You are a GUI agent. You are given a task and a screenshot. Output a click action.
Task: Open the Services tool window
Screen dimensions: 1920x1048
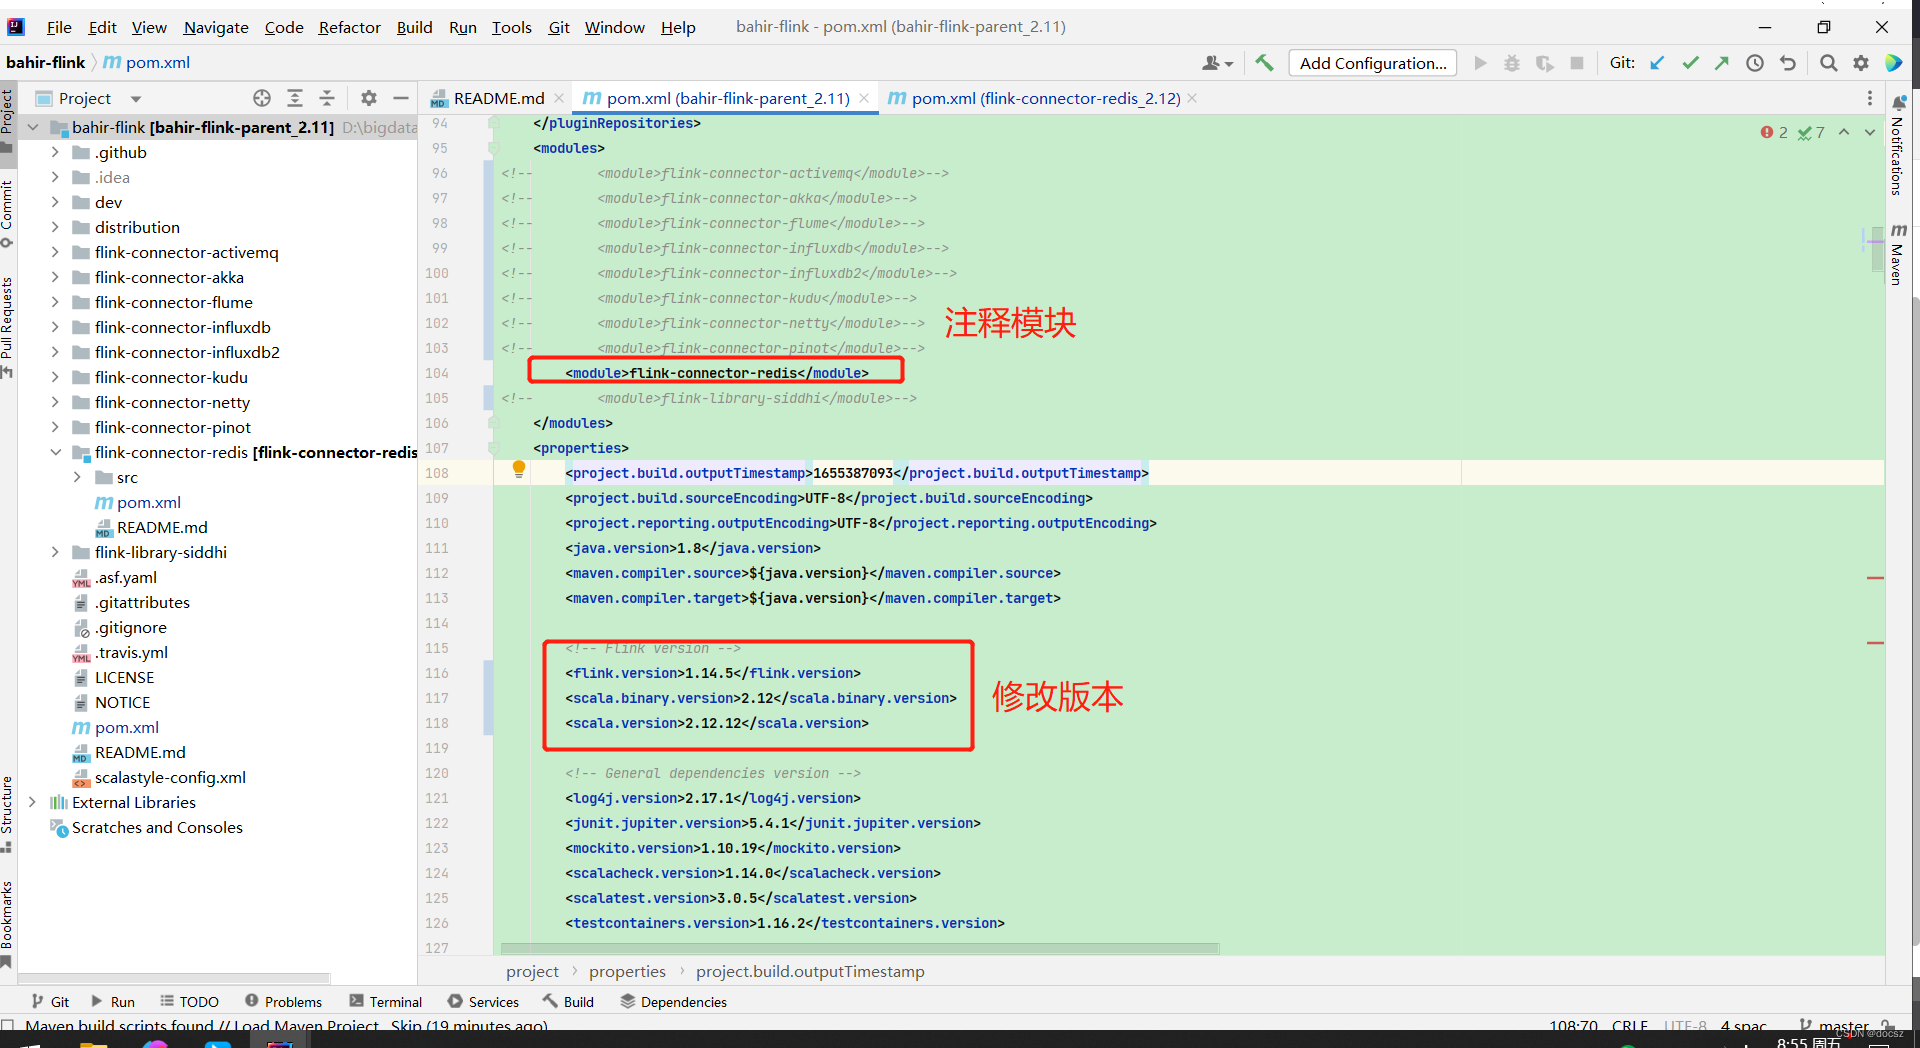pyautogui.click(x=483, y=1002)
